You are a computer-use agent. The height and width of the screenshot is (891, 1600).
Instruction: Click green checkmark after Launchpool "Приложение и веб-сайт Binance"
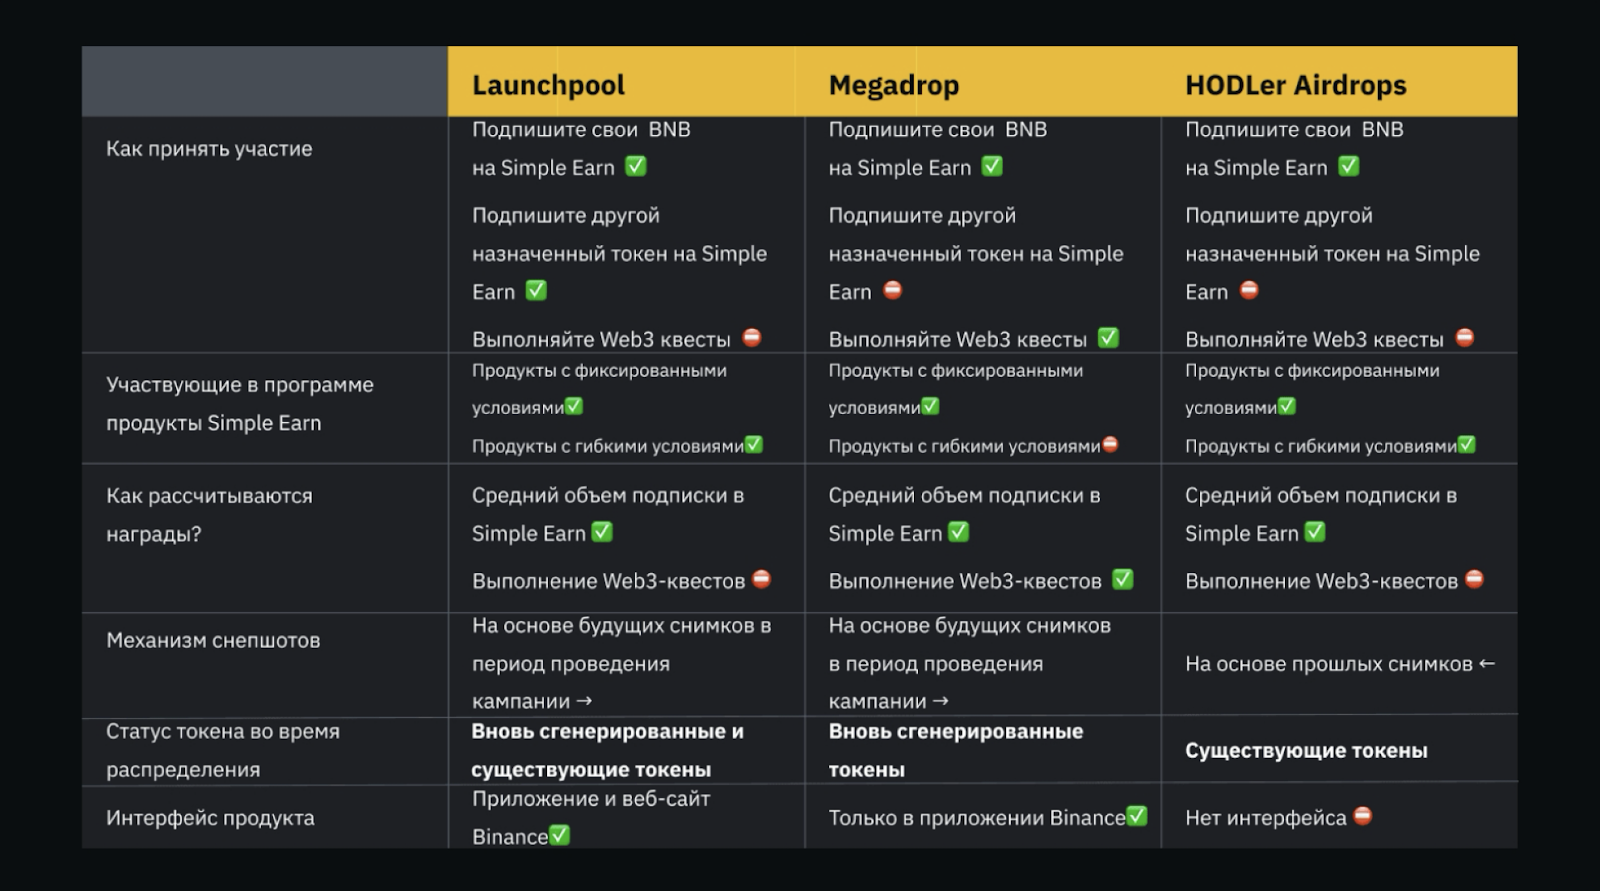560,835
